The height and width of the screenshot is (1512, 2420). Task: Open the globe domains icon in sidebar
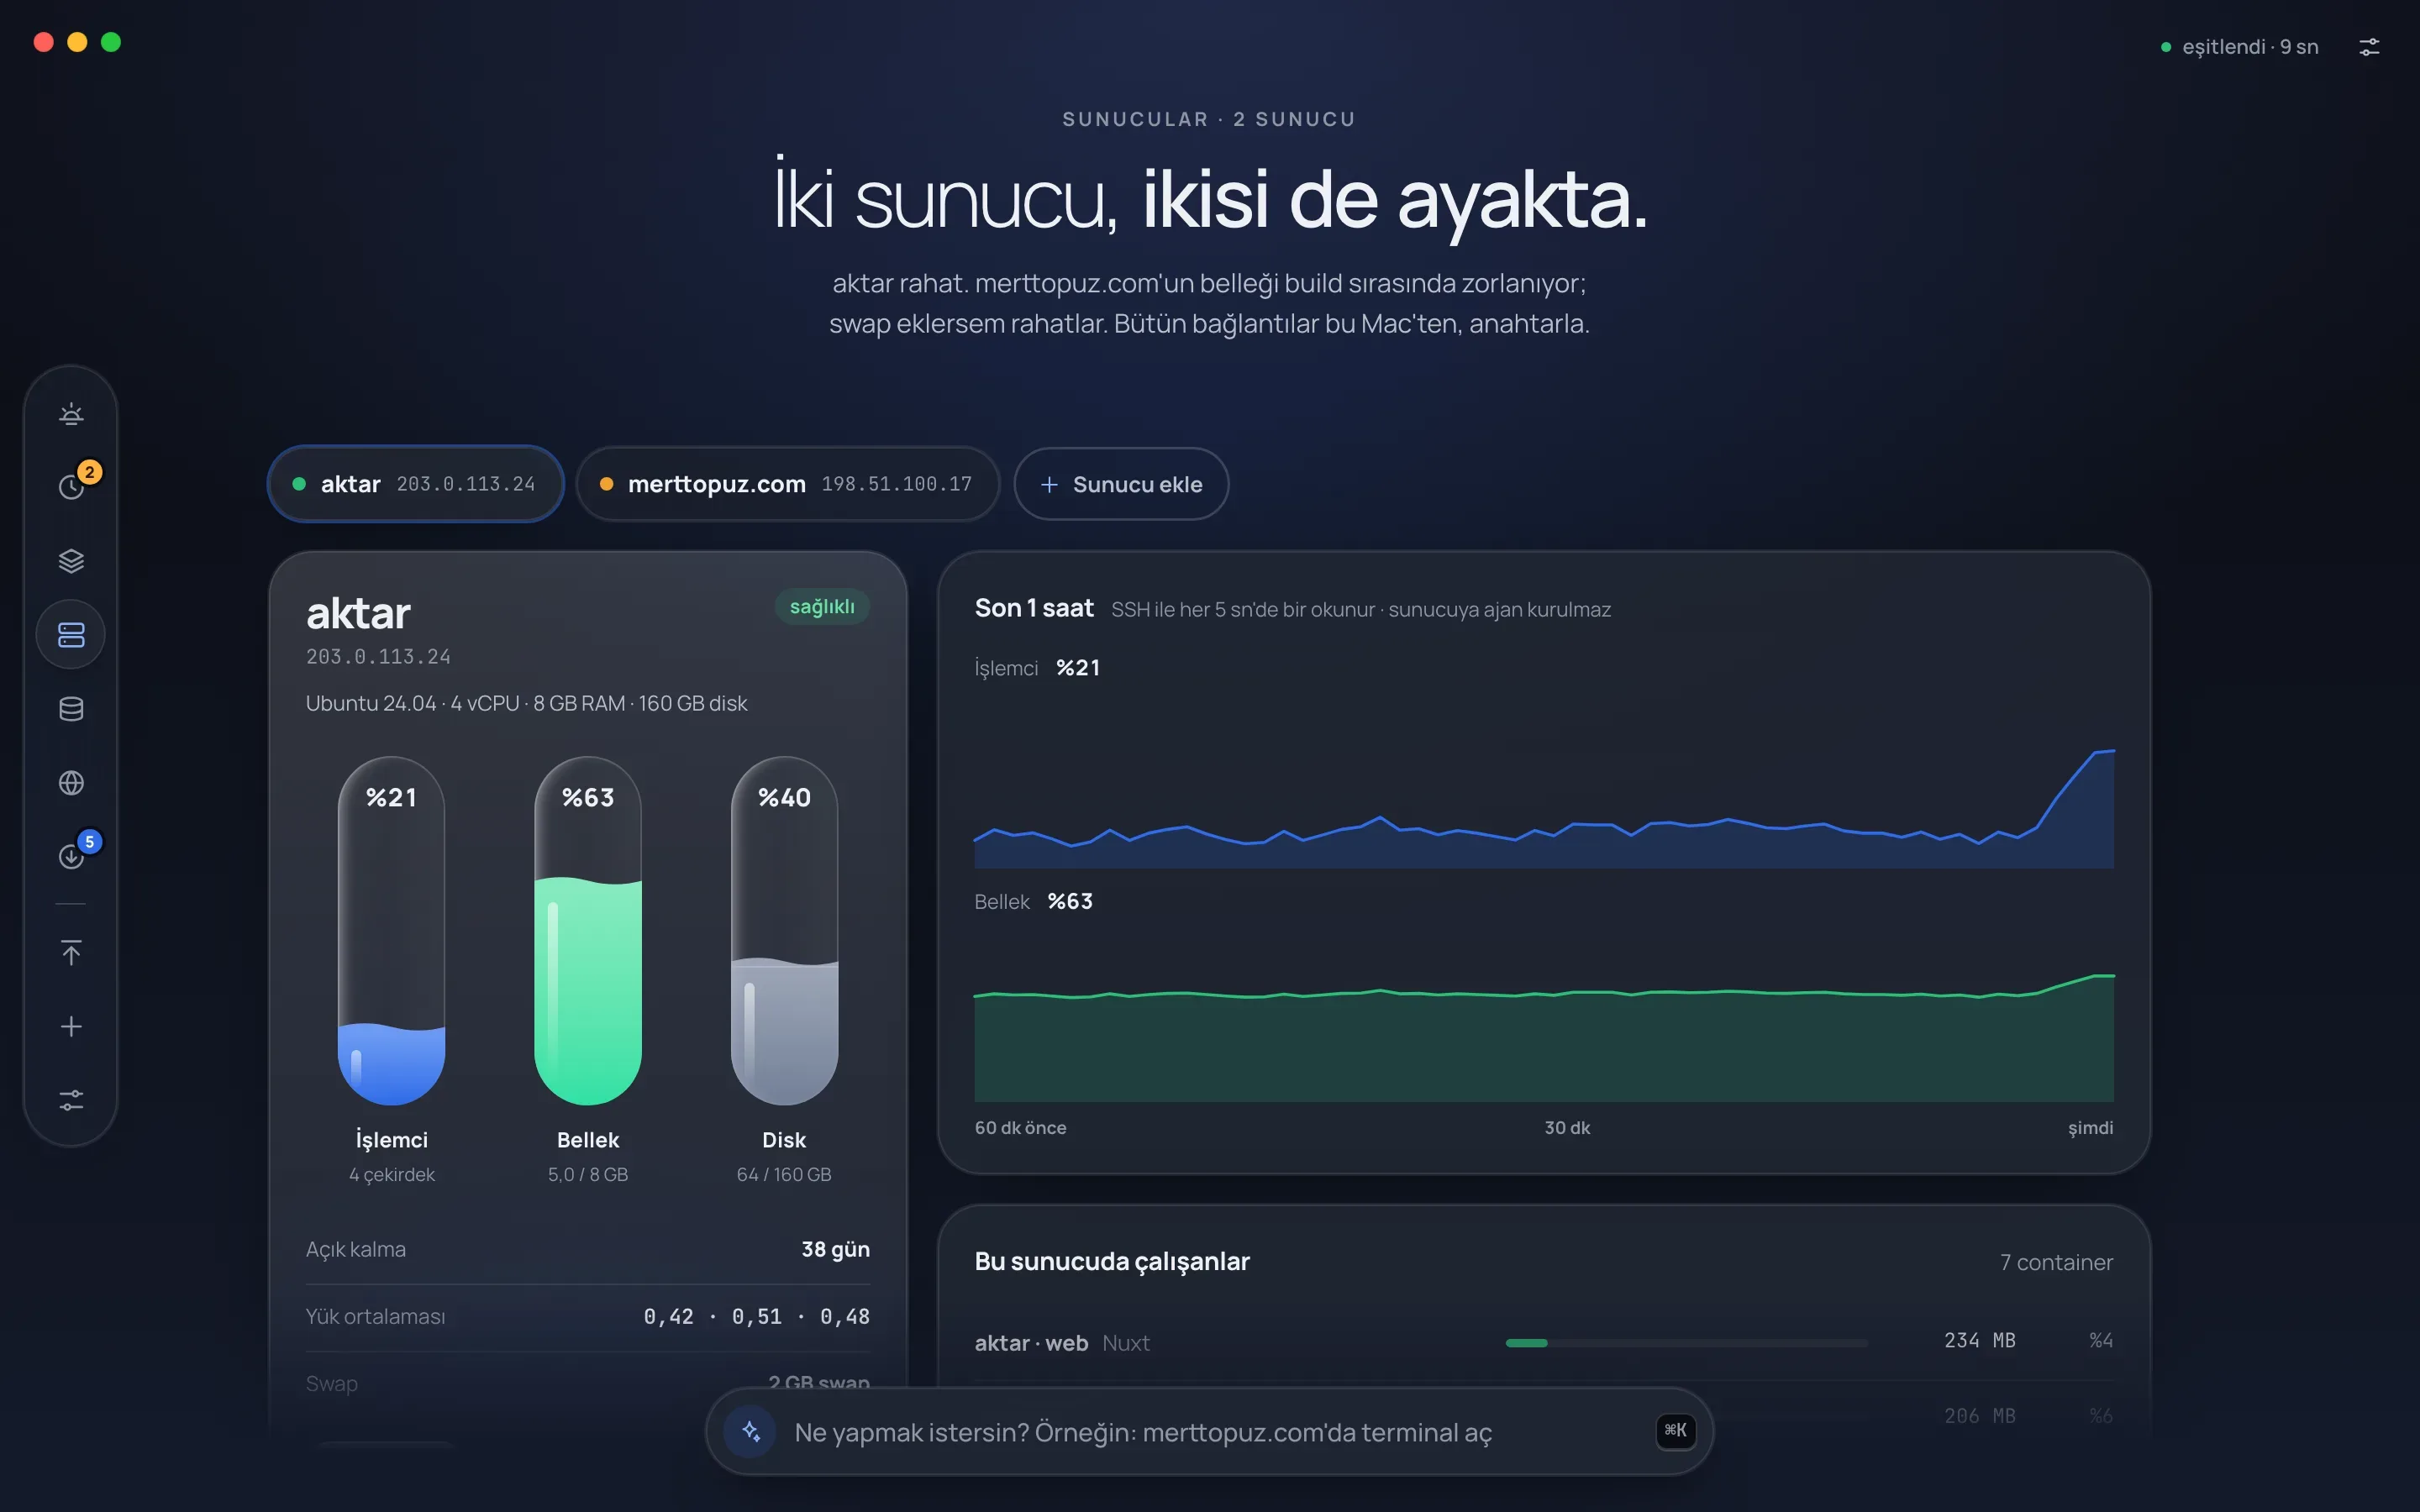[x=71, y=782]
